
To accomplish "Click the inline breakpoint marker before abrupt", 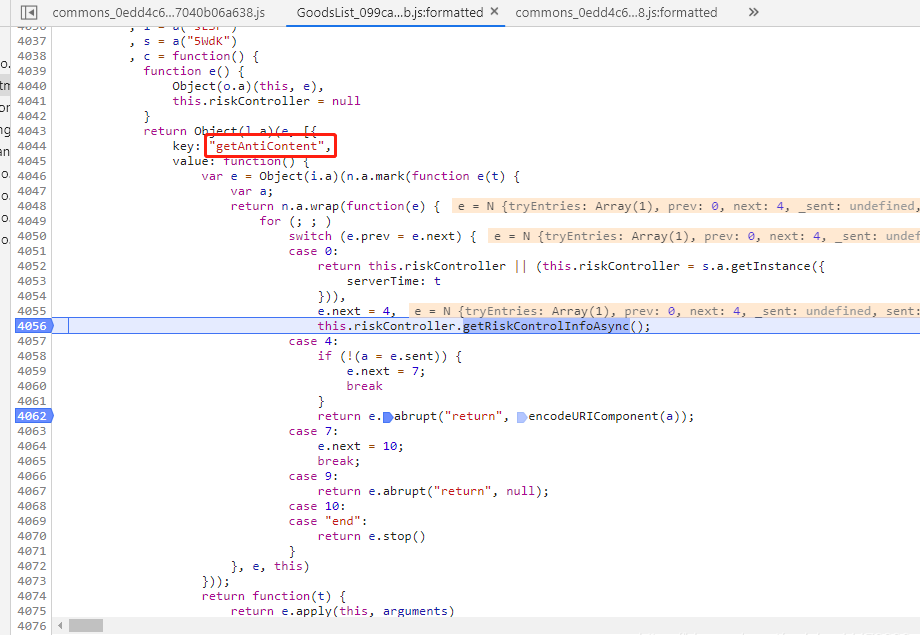I will tap(388, 417).
